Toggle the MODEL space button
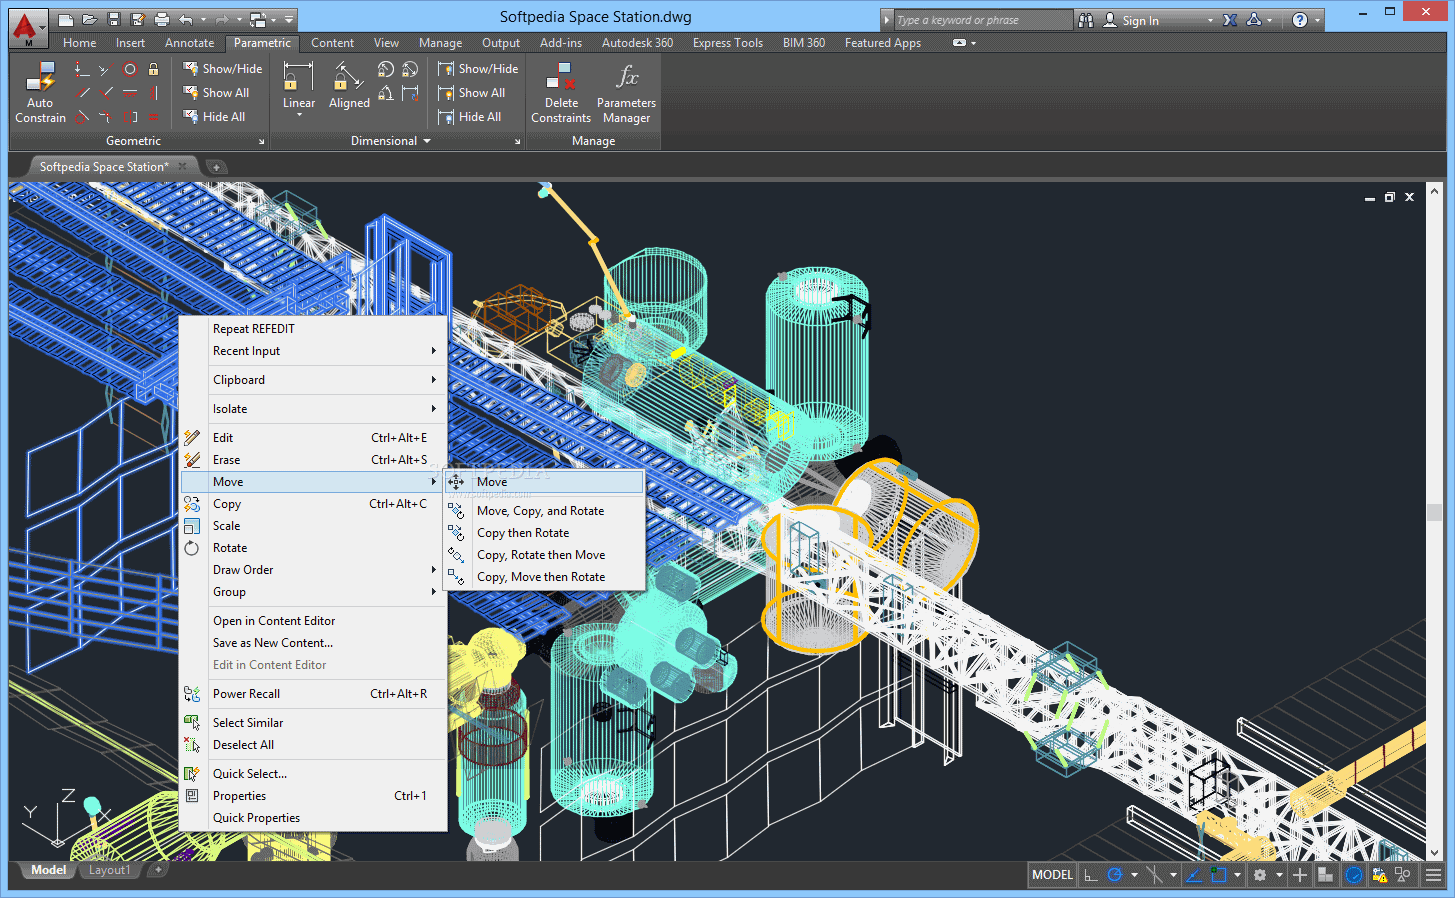Viewport: 1455px width, 898px height. [1052, 875]
